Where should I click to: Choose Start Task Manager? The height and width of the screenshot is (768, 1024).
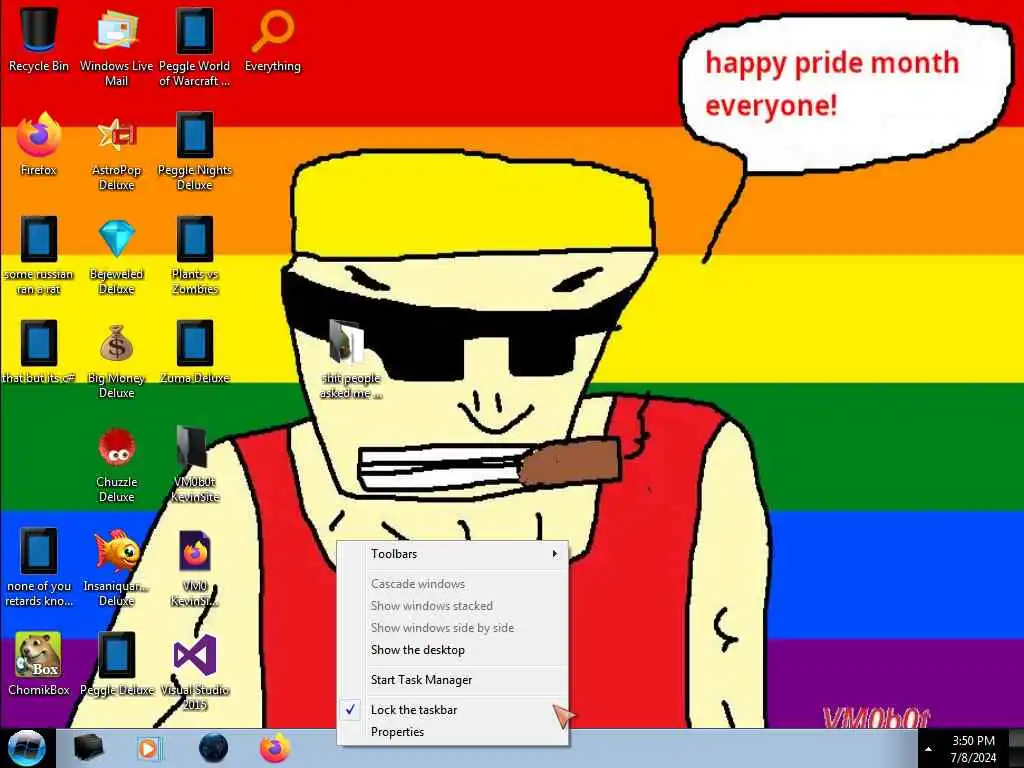tap(453, 680)
